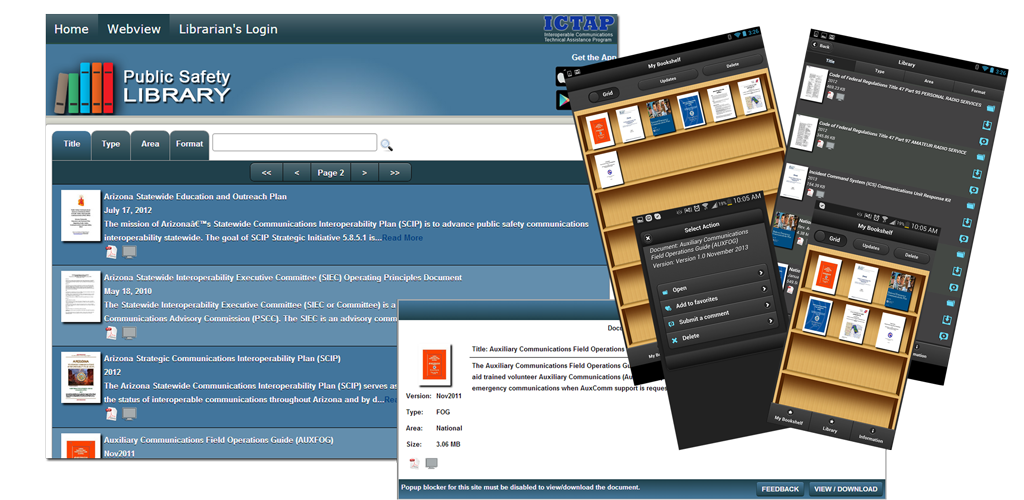Screen dimensions: 1024x500
Task: Go to the previous page with the < button
Action: [296, 173]
